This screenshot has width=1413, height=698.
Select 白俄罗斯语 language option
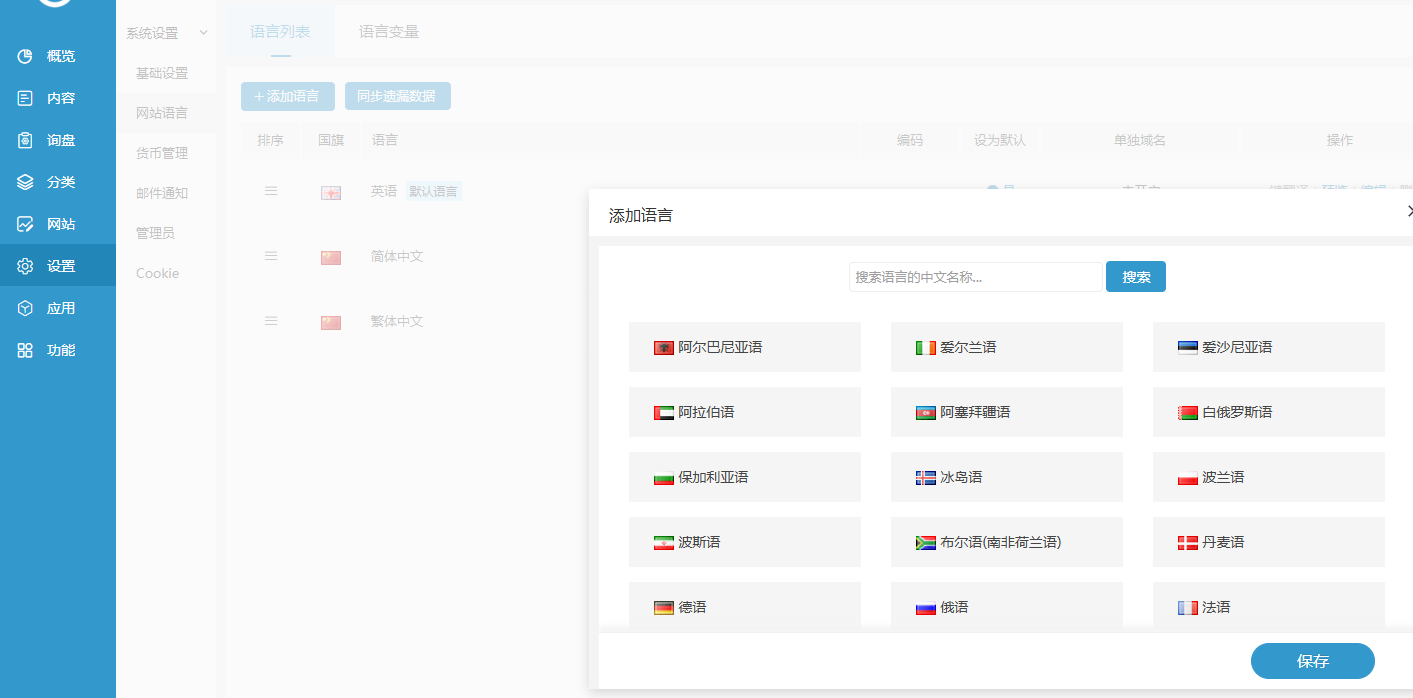[1268, 412]
